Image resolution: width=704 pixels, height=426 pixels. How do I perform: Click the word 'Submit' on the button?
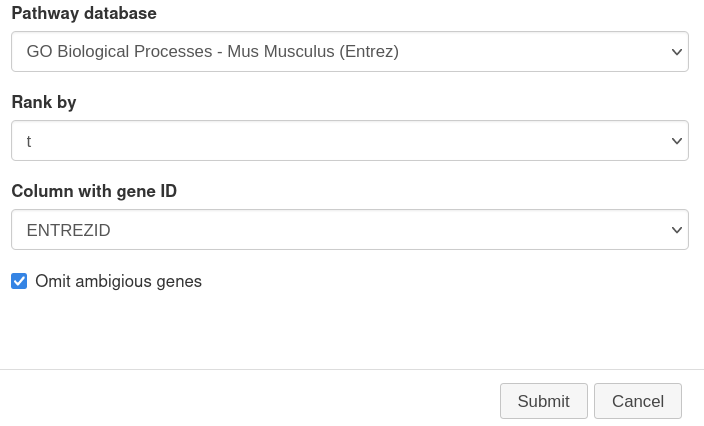(x=544, y=401)
